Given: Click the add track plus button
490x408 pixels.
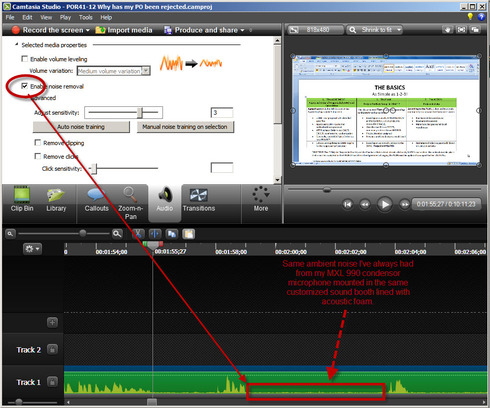Looking at the screenshot, I should (x=52, y=322).
